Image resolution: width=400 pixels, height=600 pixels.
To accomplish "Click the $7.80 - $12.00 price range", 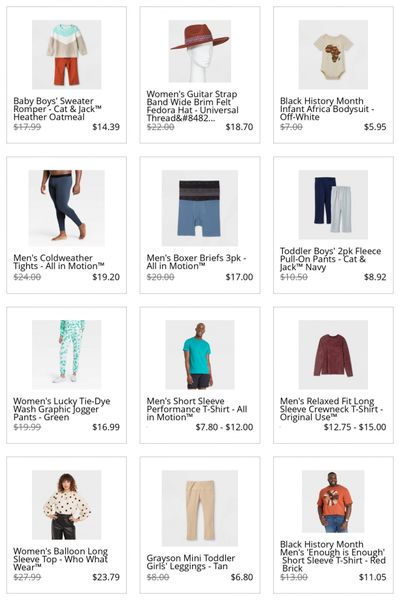I will coord(224,427).
